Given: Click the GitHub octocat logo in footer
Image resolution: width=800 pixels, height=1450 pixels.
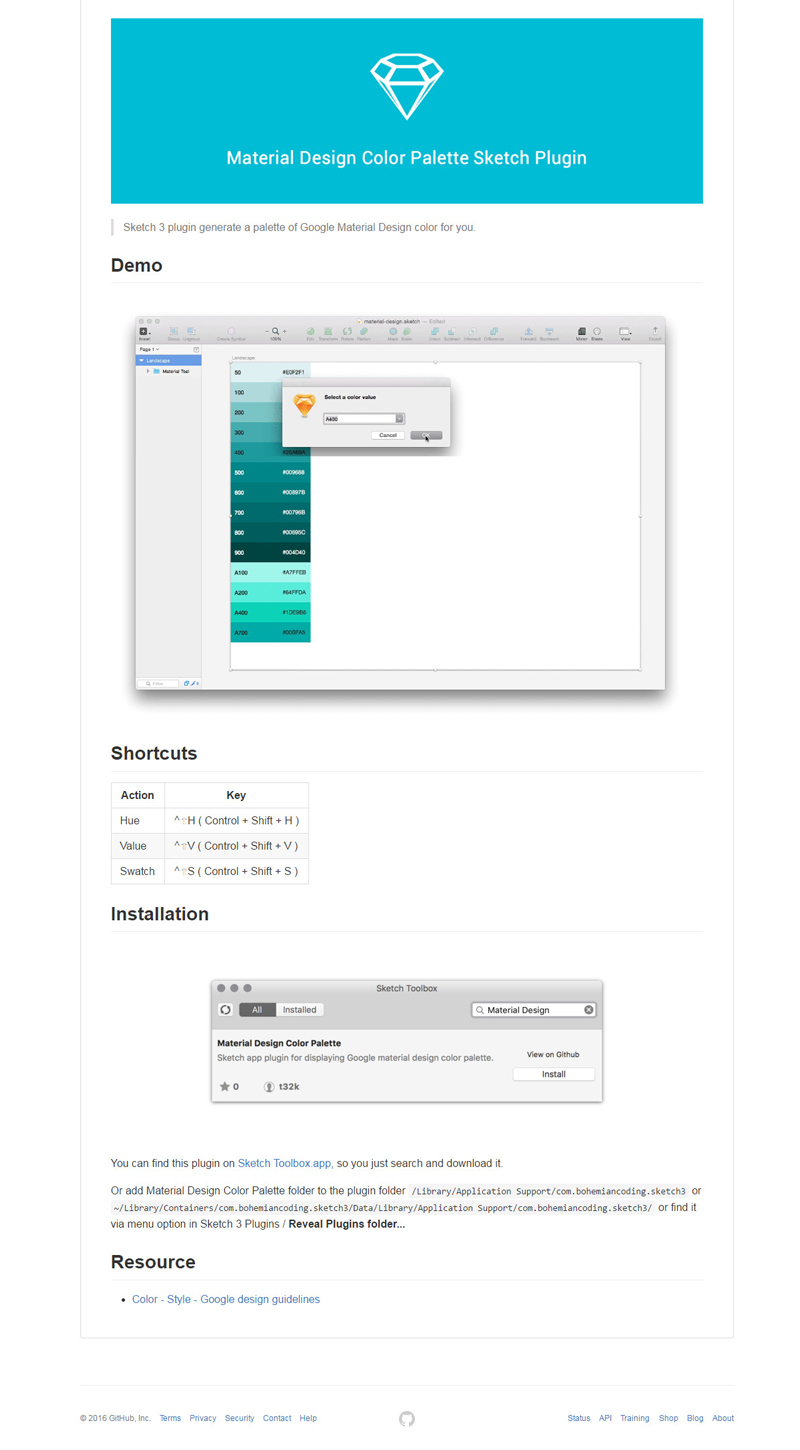Looking at the screenshot, I should pyautogui.click(x=406, y=1418).
